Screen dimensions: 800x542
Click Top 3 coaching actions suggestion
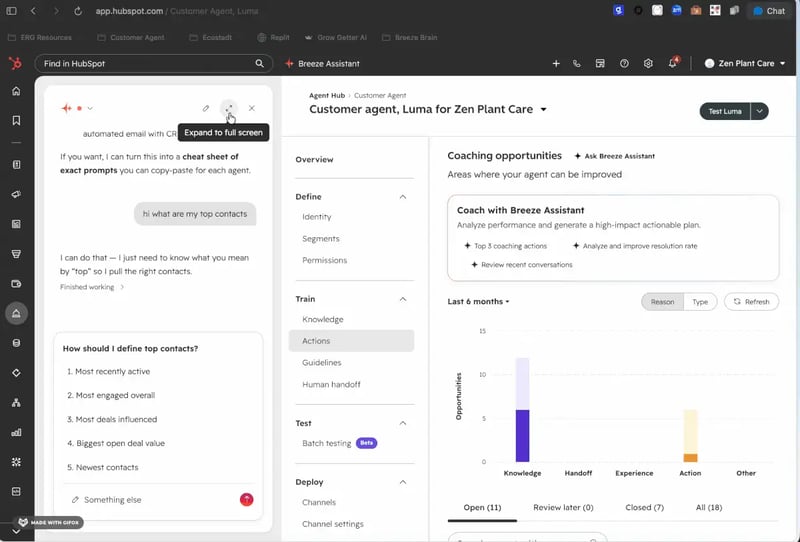pos(505,246)
